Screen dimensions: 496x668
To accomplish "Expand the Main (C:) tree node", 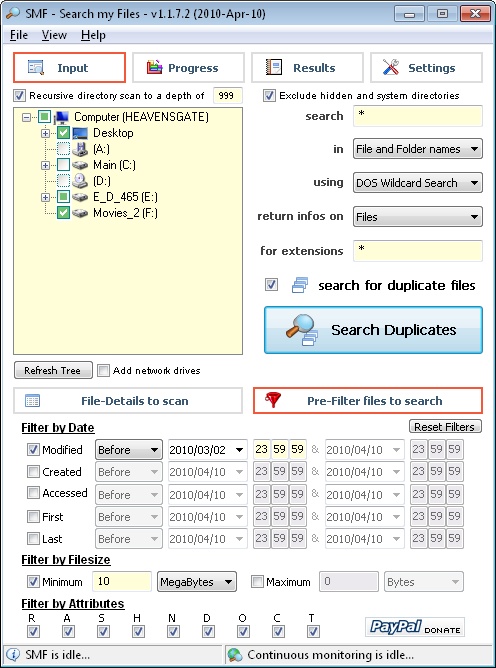I will click(46, 165).
